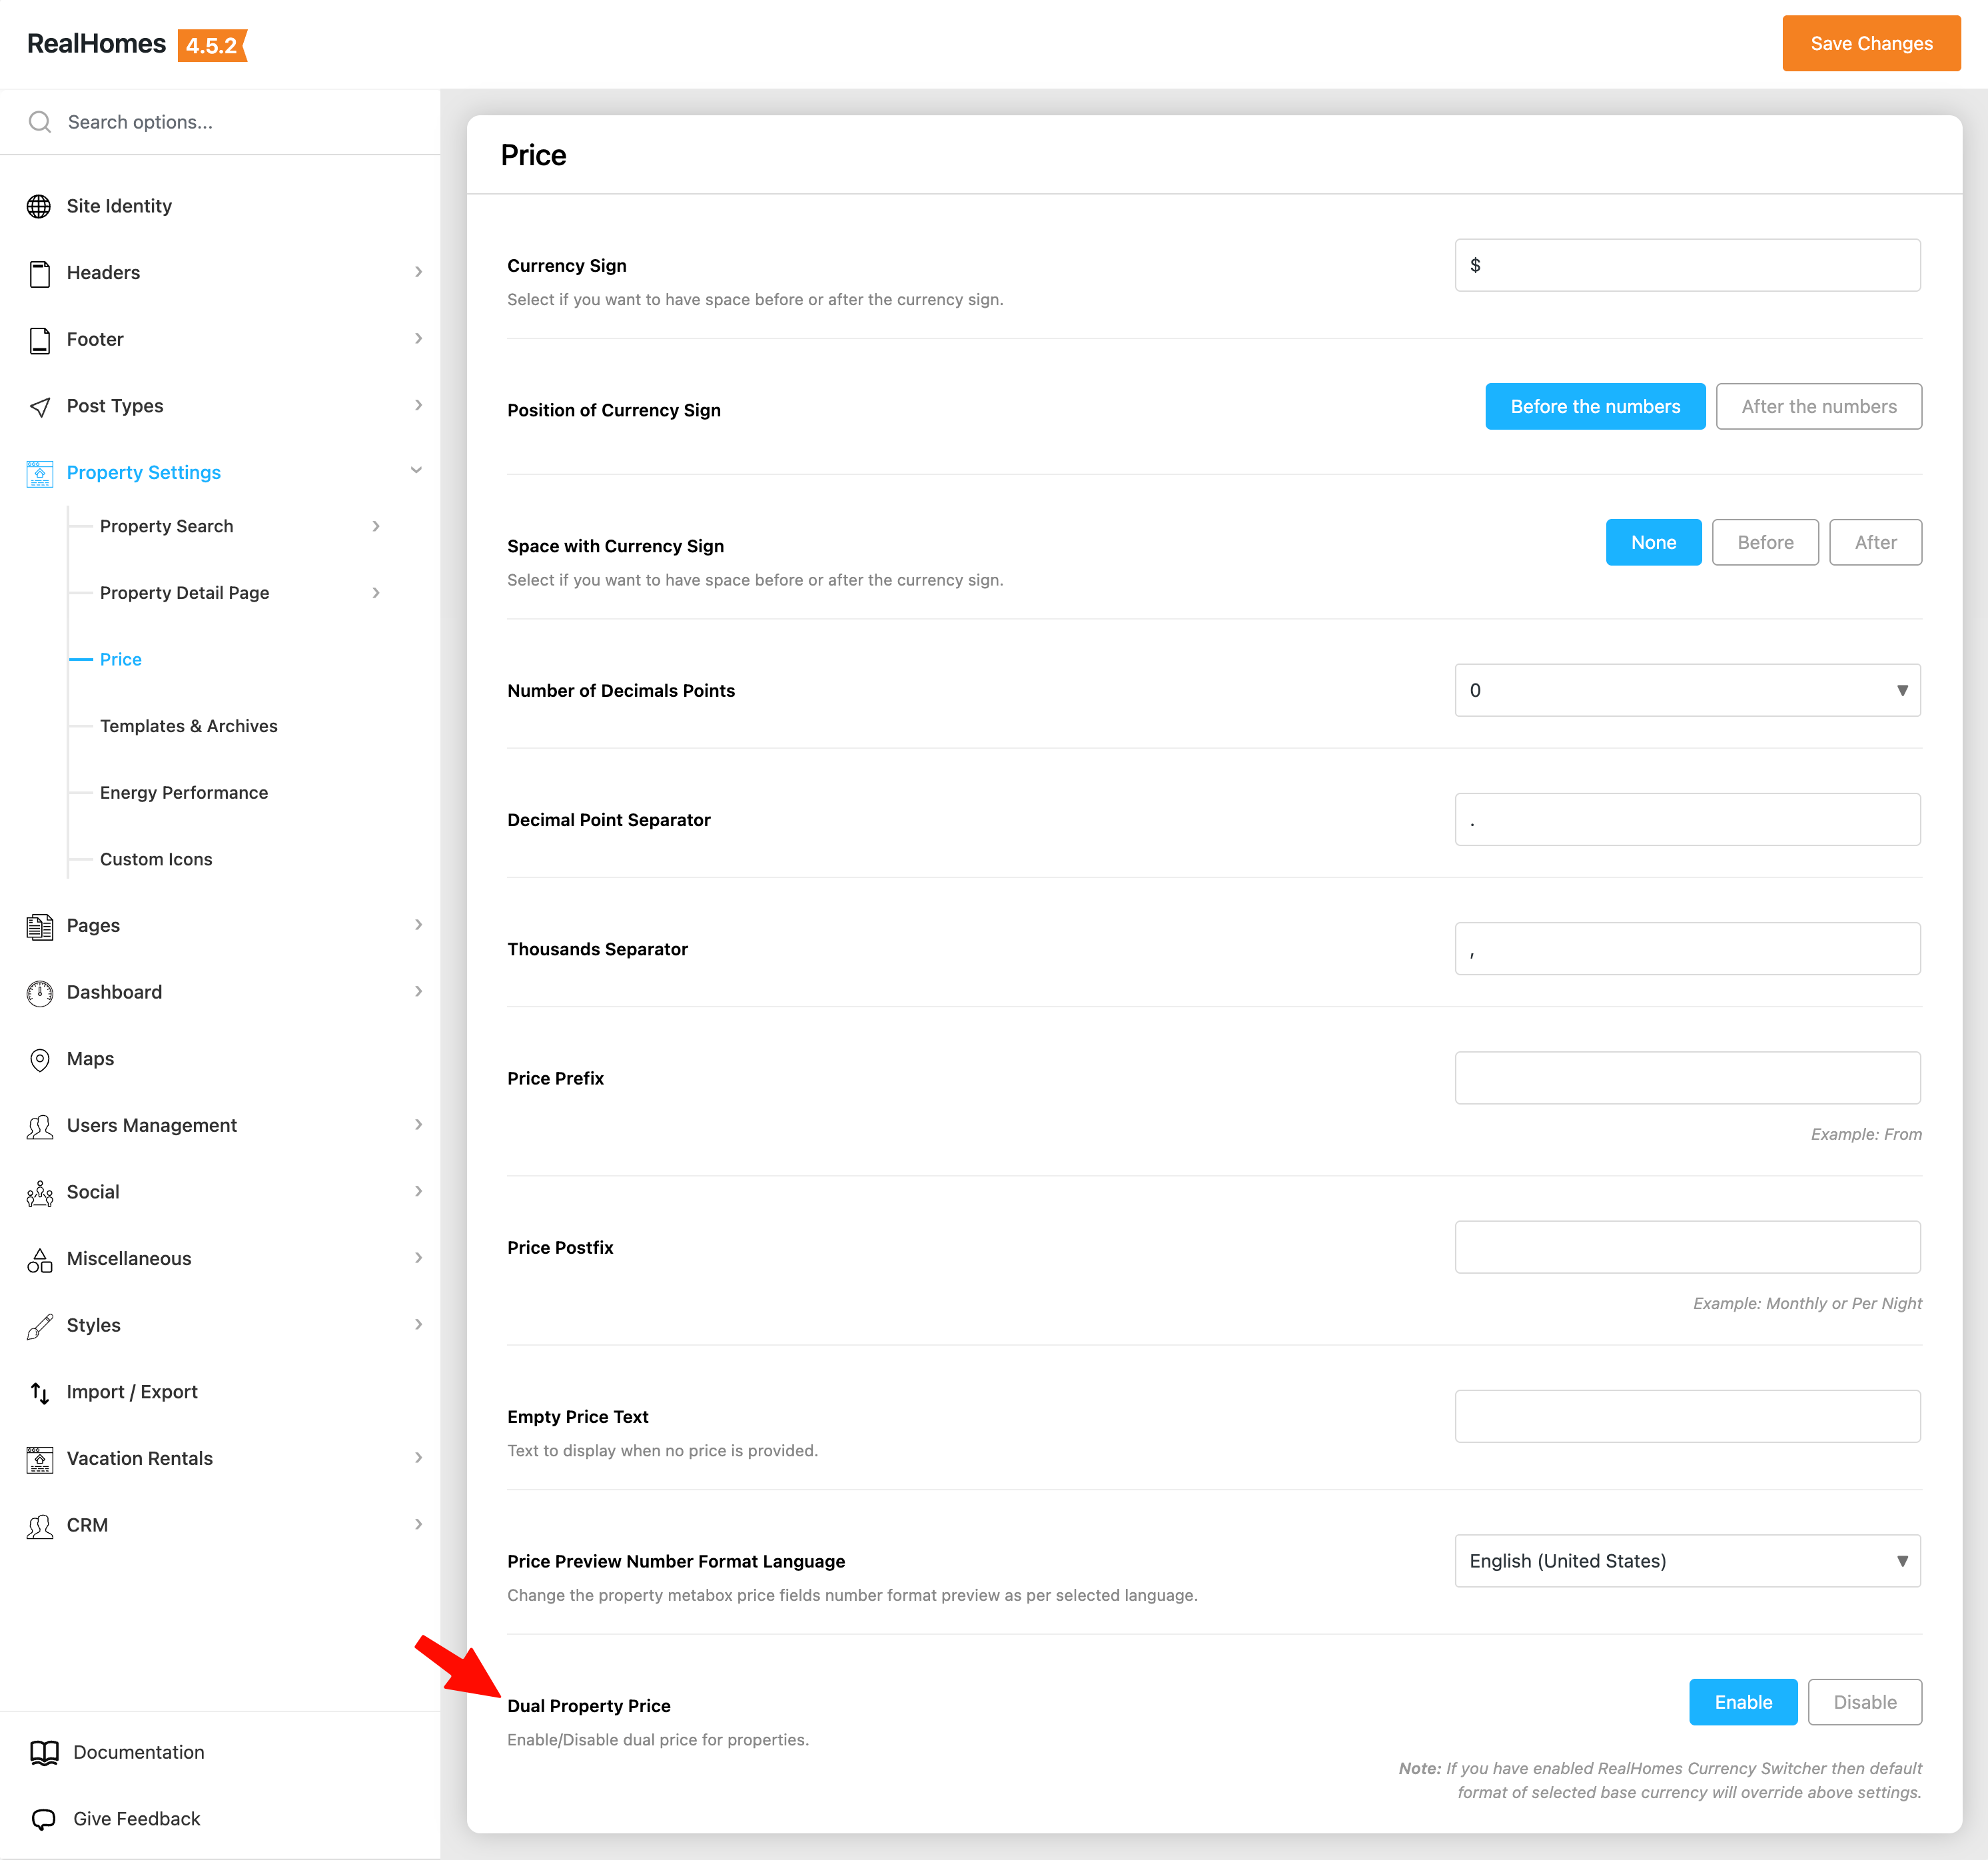The width and height of the screenshot is (1988, 1860).
Task: Set currency sign space to Before
Action: pyautogui.click(x=1764, y=542)
